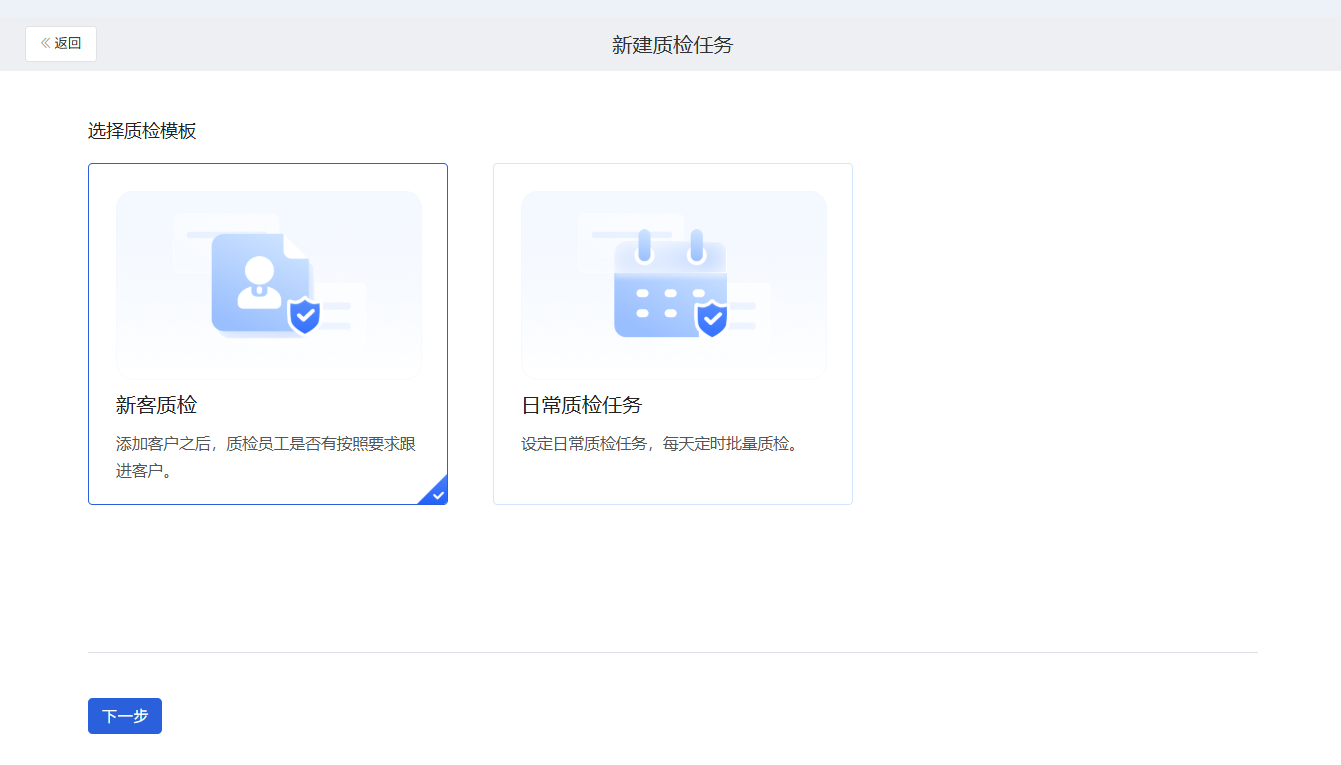Click the 新建质检任务 page title
This screenshot has width=1341, height=765.
point(672,45)
